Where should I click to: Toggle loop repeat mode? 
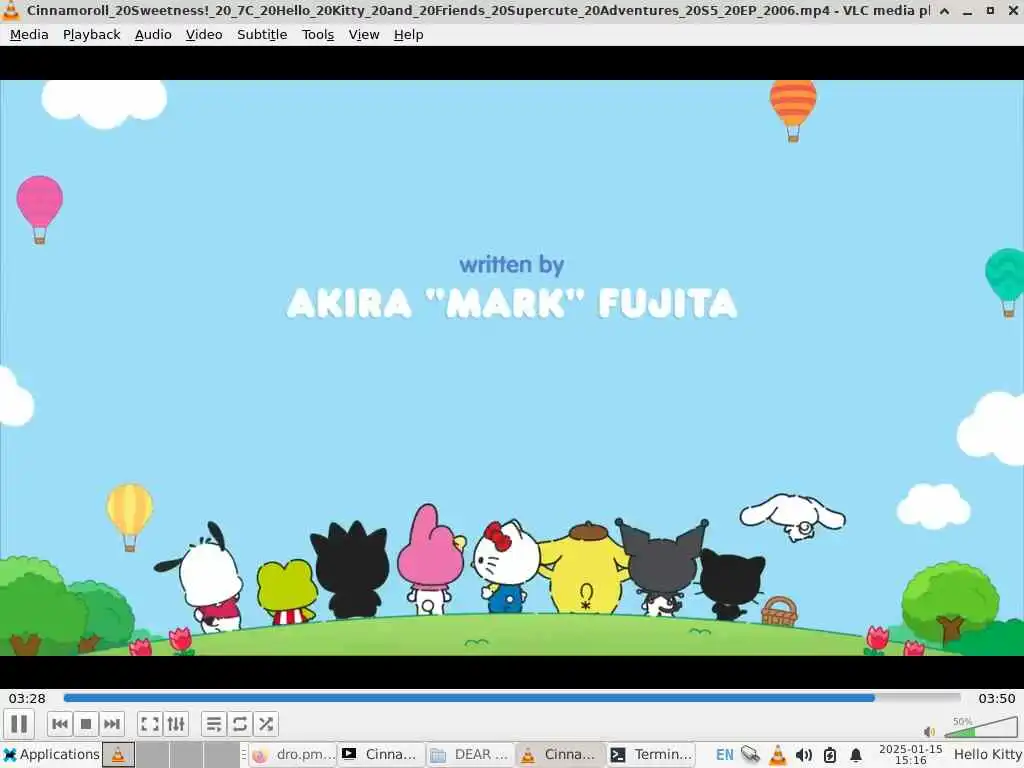coord(240,724)
